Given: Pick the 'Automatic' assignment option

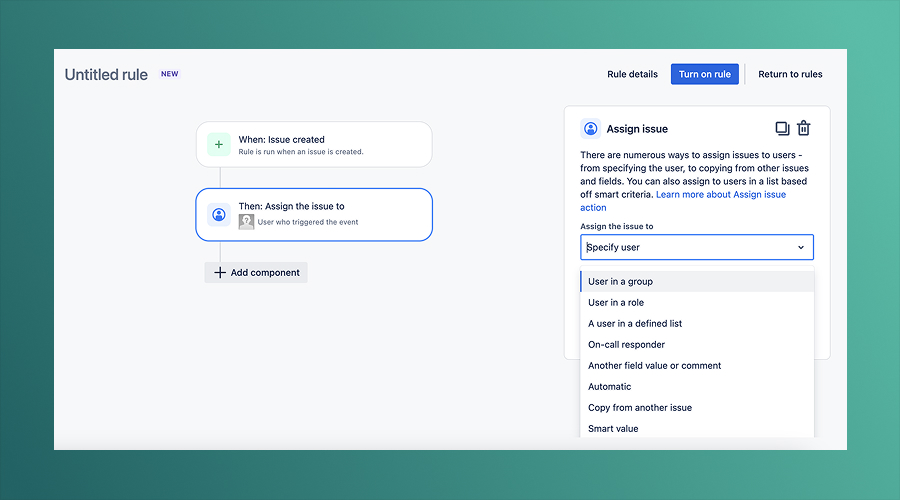Looking at the screenshot, I should click(x=697, y=387).
